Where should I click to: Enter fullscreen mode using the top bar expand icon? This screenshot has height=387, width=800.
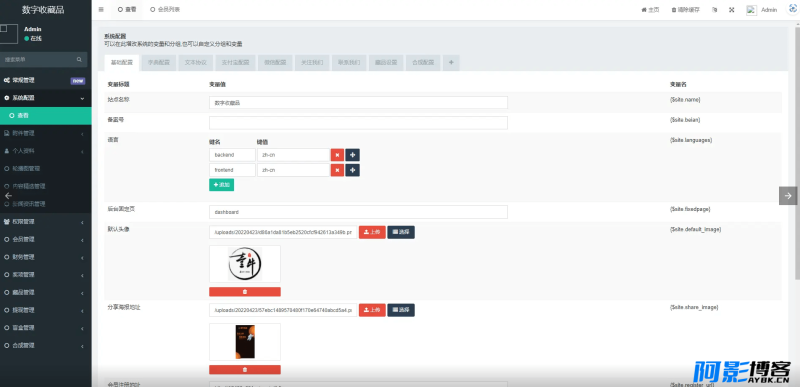(x=732, y=10)
